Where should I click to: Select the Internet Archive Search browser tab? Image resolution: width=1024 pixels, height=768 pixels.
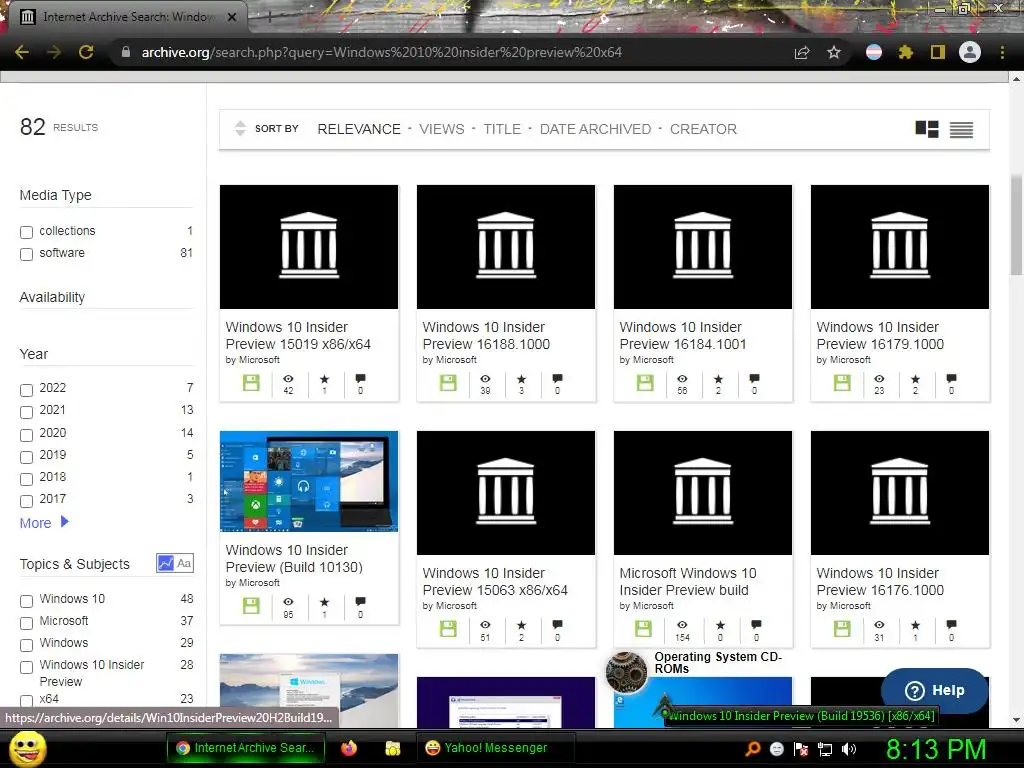pyautogui.click(x=127, y=17)
